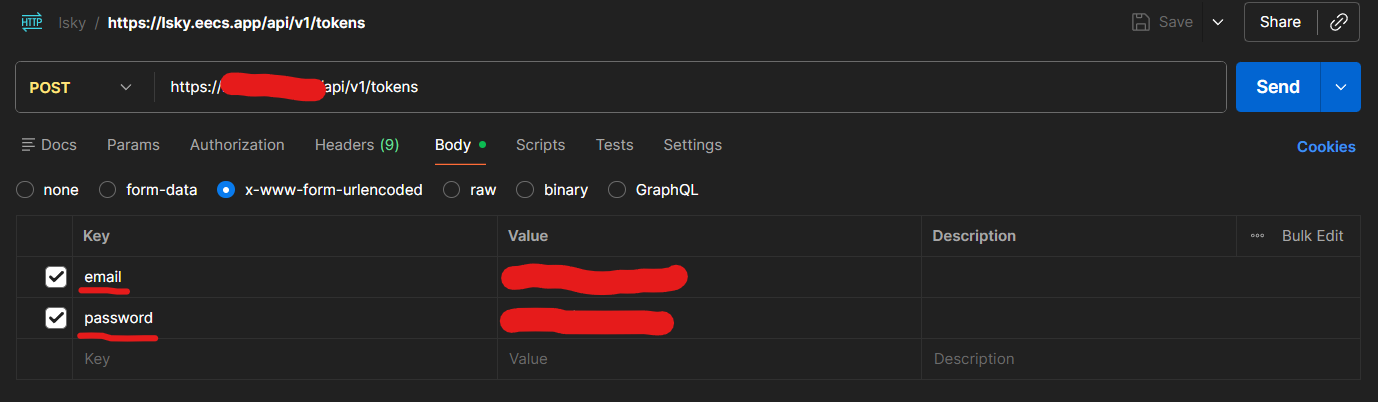Open the Authorization tab
Image resolution: width=1378 pixels, height=402 pixels.
click(237, 145)
